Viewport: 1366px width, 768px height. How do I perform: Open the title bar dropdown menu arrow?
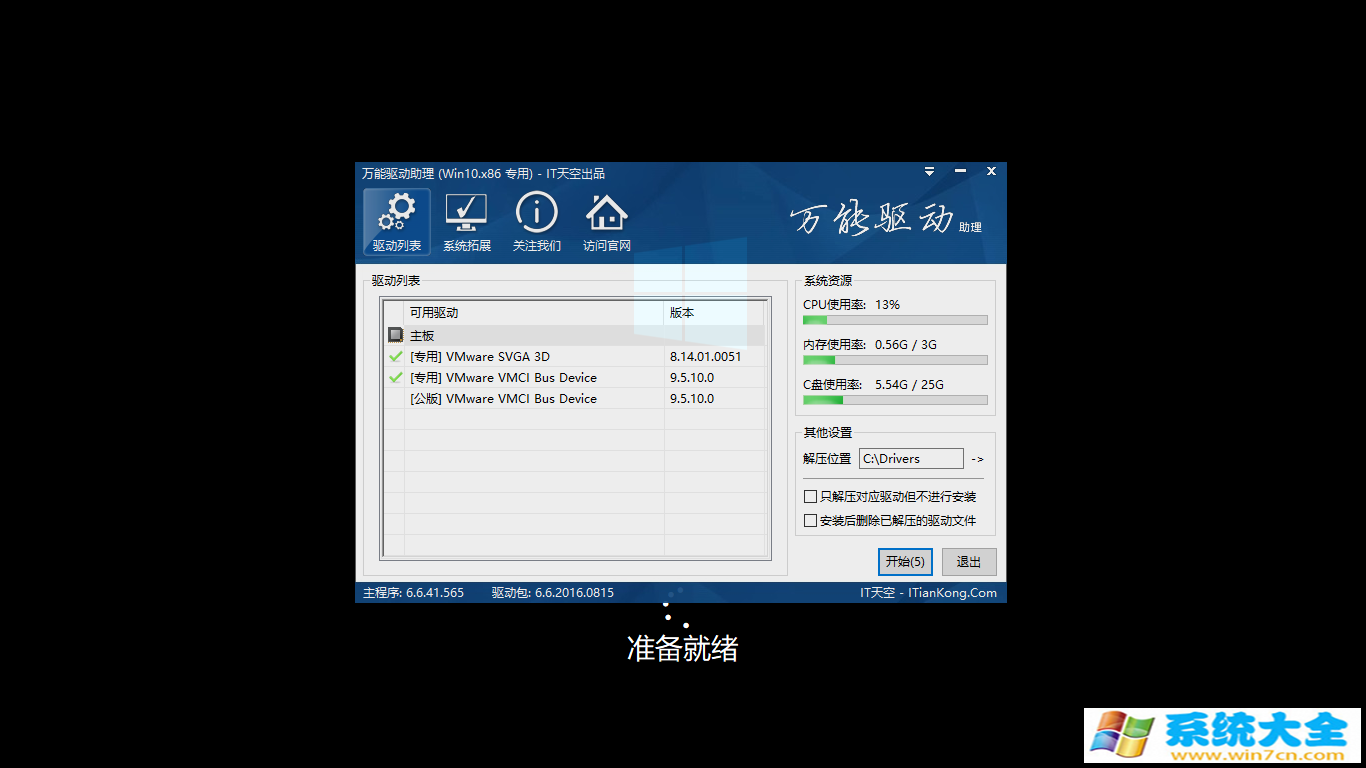coord(929,172)
